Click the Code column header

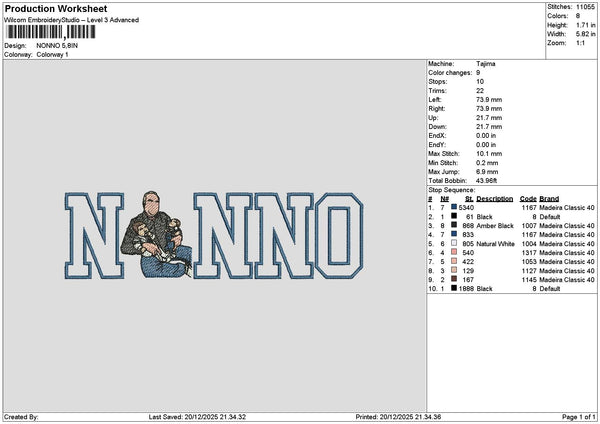point(528,199)
